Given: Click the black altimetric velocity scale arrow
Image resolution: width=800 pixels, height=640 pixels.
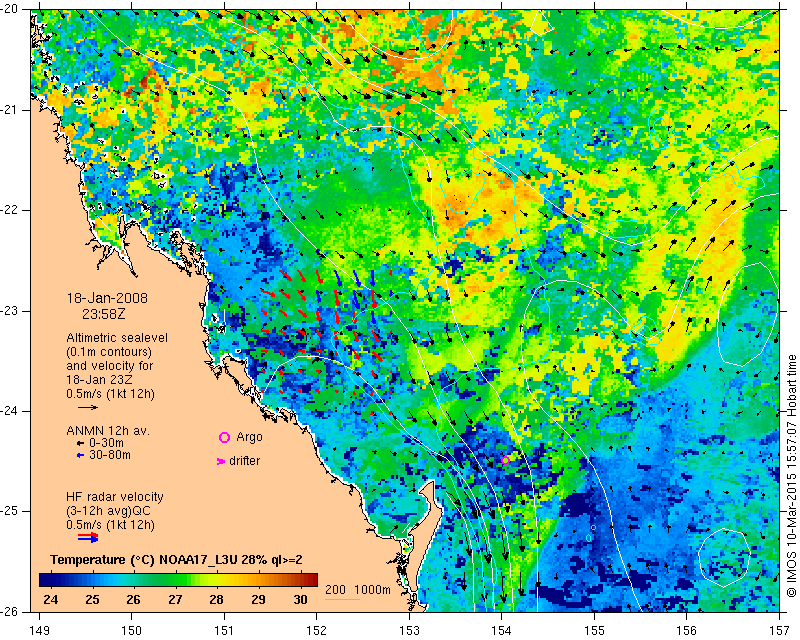Looking at the screenshot, I should (88, 407).
